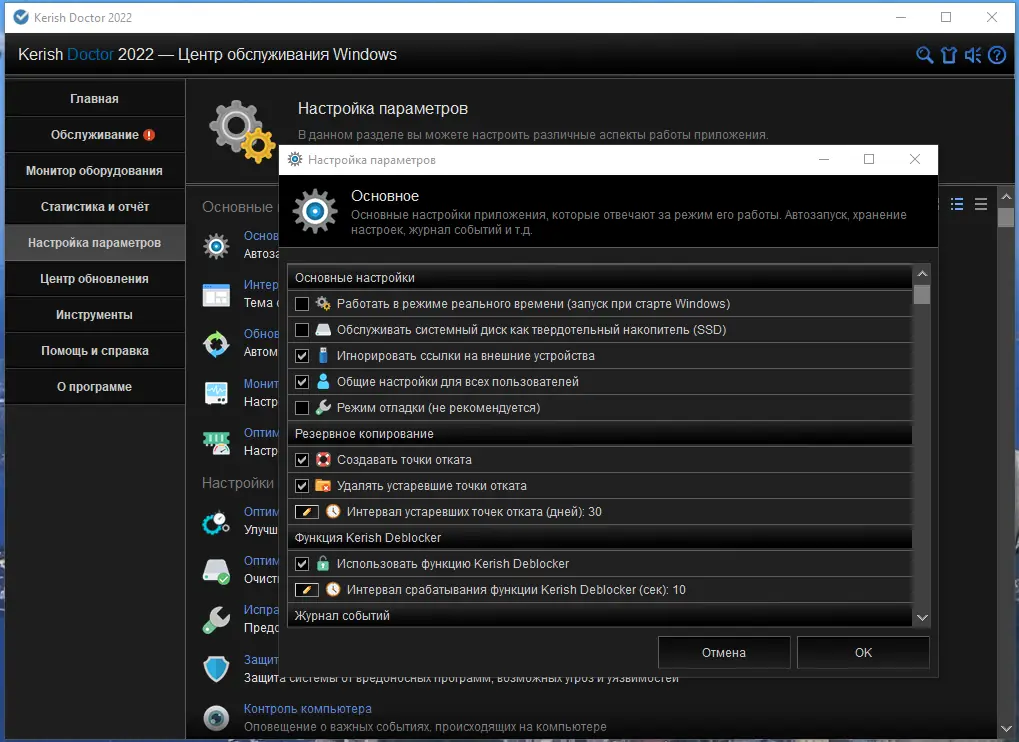The height and width of the screenshot is (742, 1019).
Task: Click the blue shield Защита icon
Action: coord(216,669)
